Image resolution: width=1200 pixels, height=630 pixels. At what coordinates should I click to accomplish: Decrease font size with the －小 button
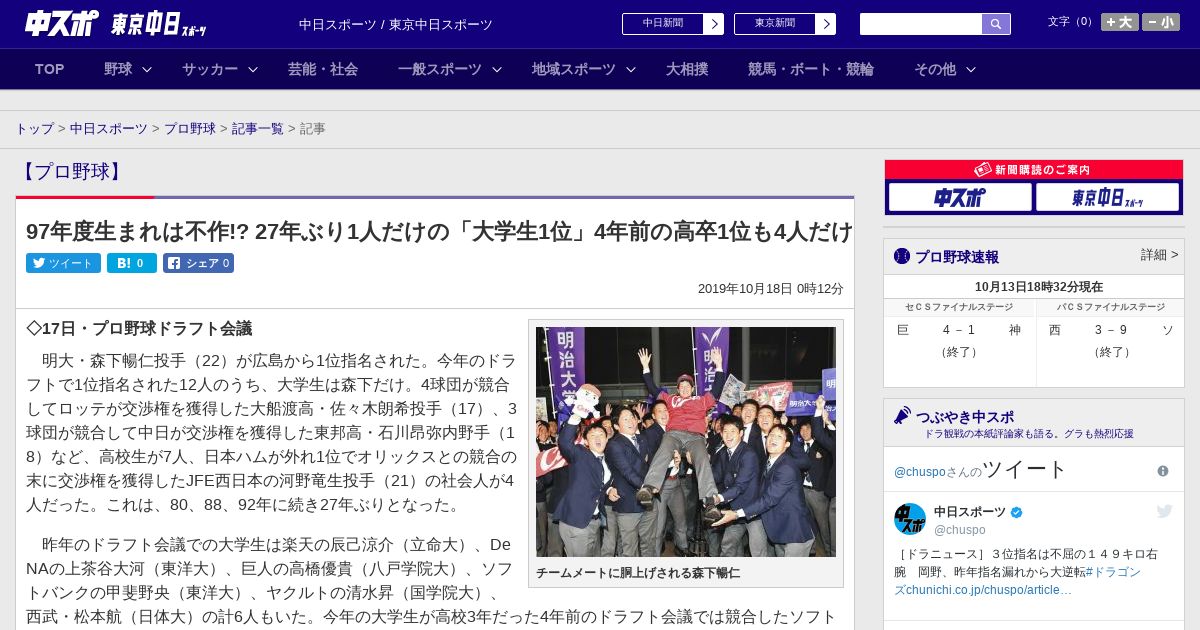(x=1161, y=22)
